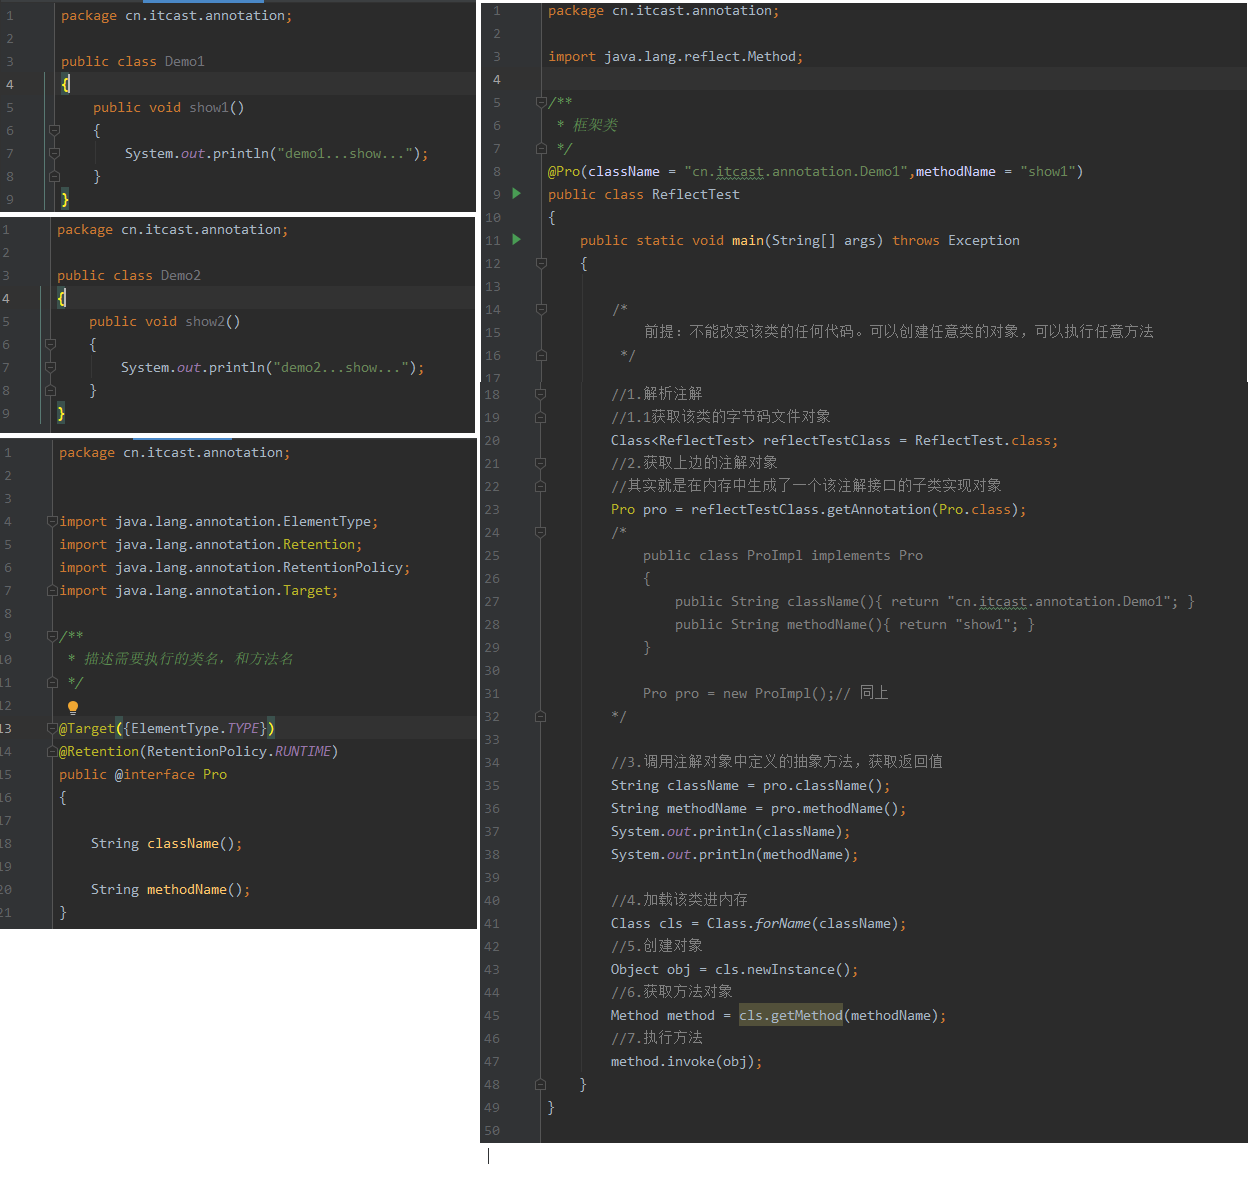Image resolution: width=1256 pixels, height=1181 pixels.
Task: Click the 框架类 Javadoc comment text
Action: (595, 125)
